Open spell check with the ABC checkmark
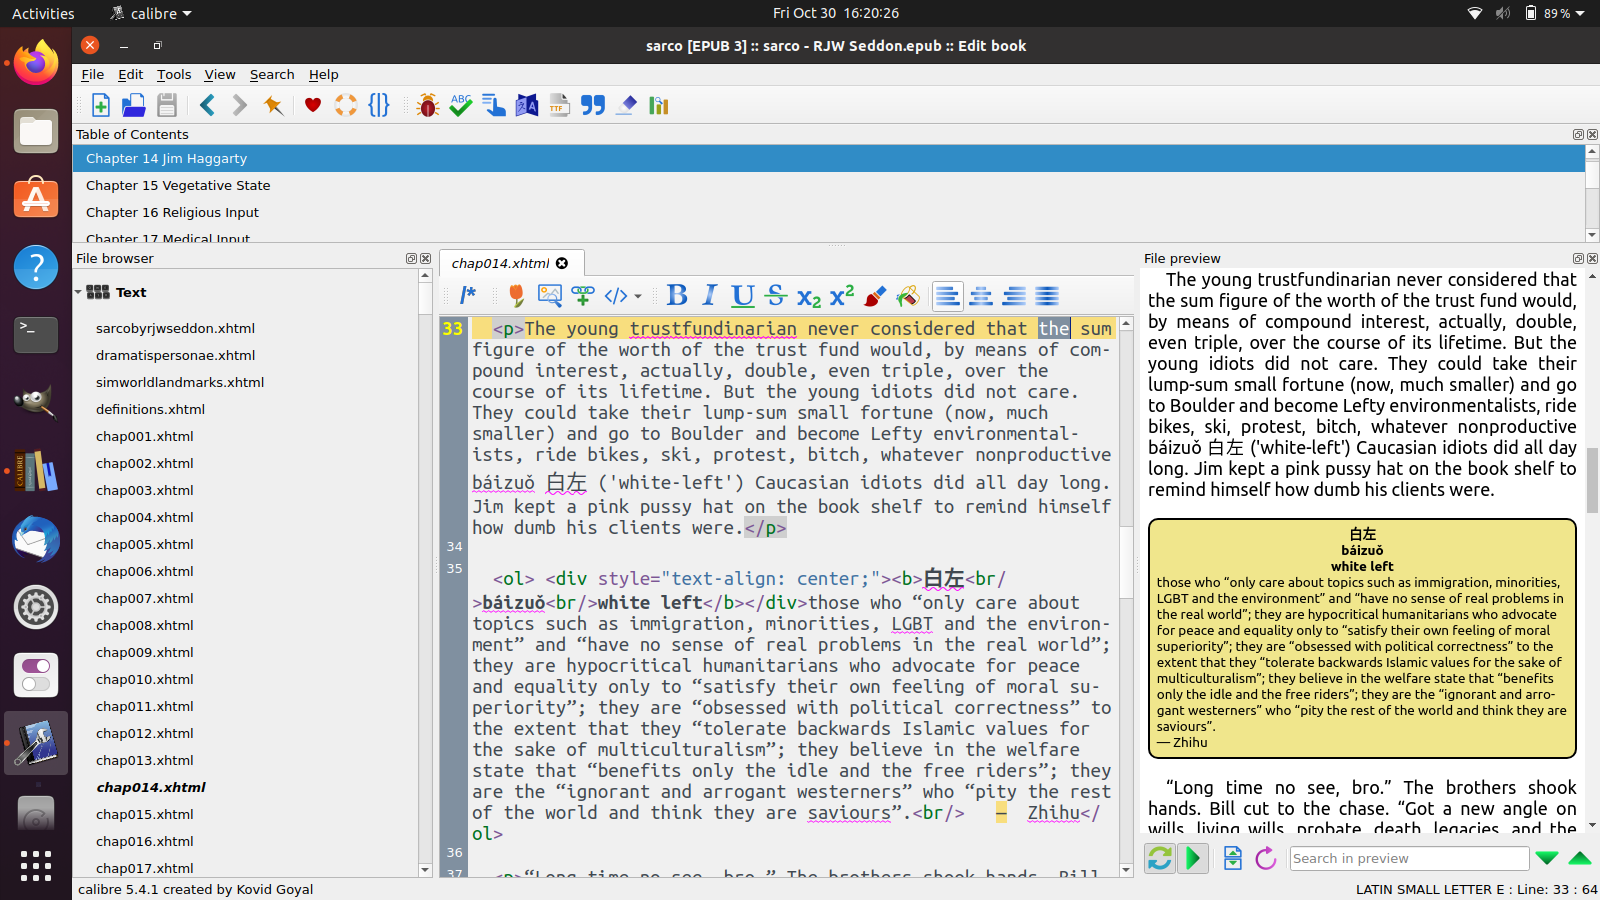Screen dimensions: 1600x900 click(461, 105)
